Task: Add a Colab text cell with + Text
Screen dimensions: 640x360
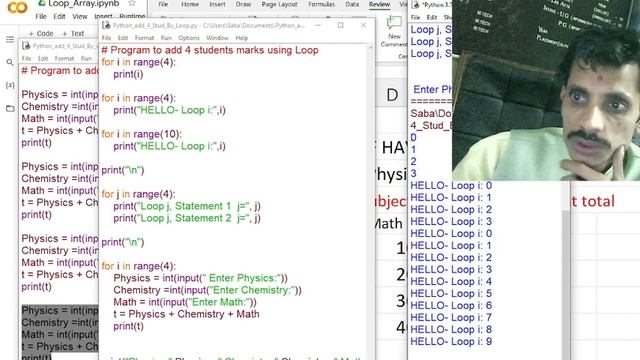Action: pyautogui.click(x=73, y=33)
